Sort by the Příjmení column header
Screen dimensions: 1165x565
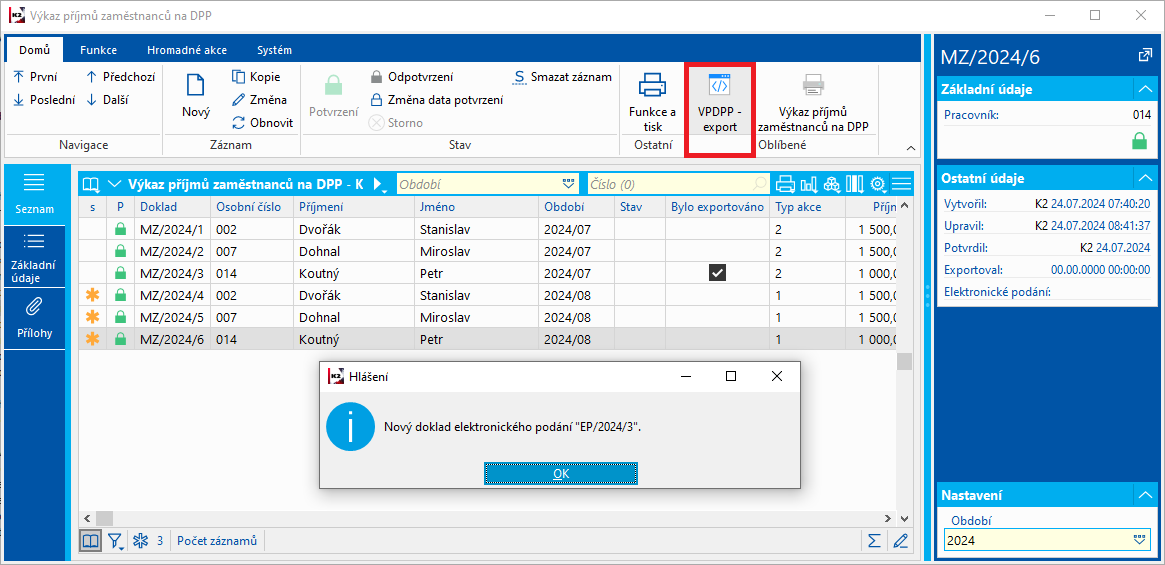[x=353, y=207]
